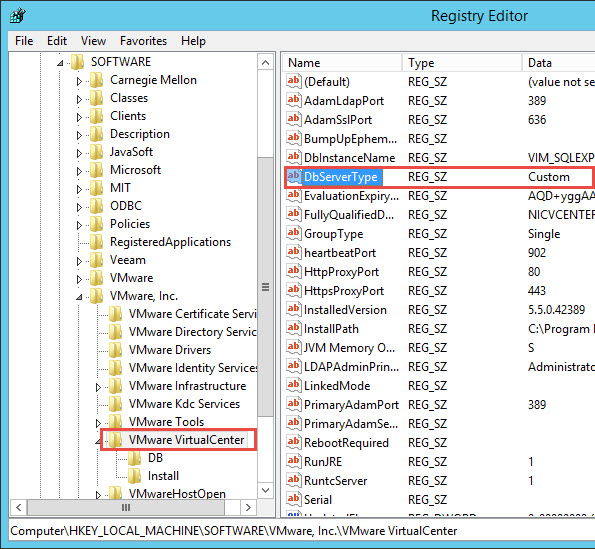Click the (Default) string value icon
This screenshot has width=595, height=549.
click(x=294, y=81)
